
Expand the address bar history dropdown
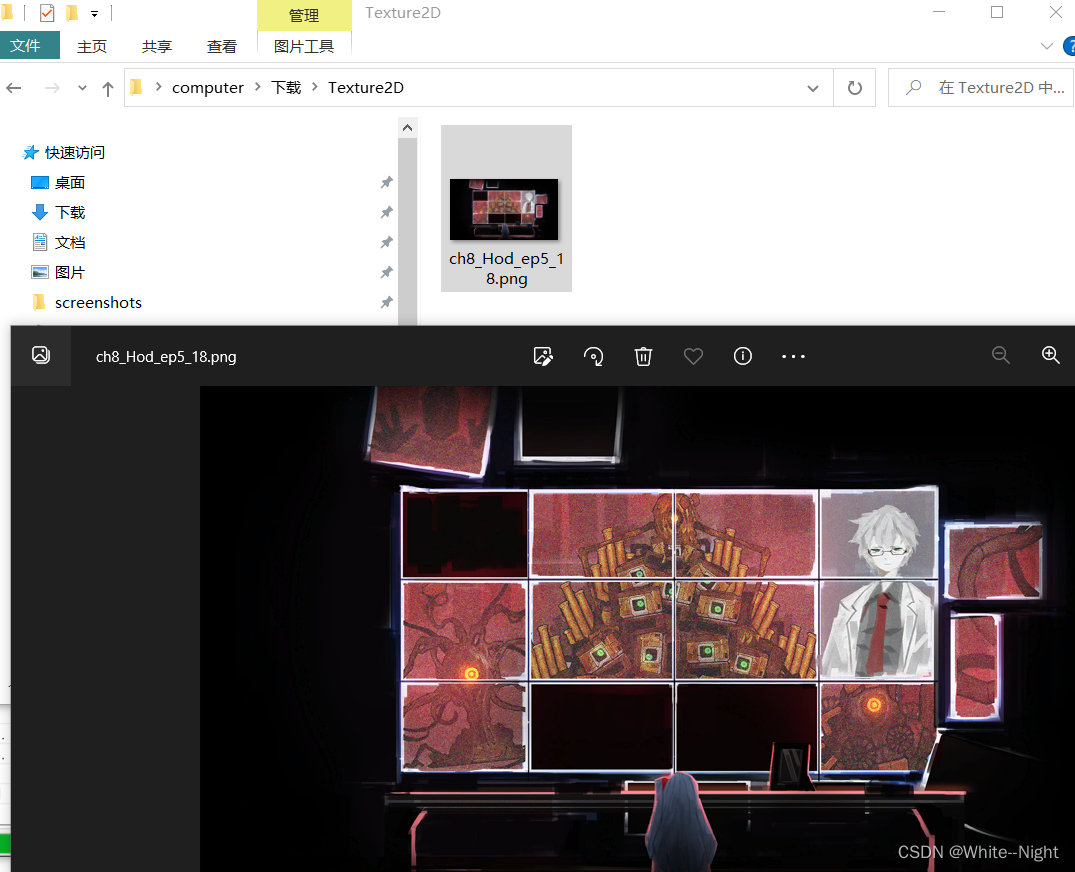coord(813,88)
